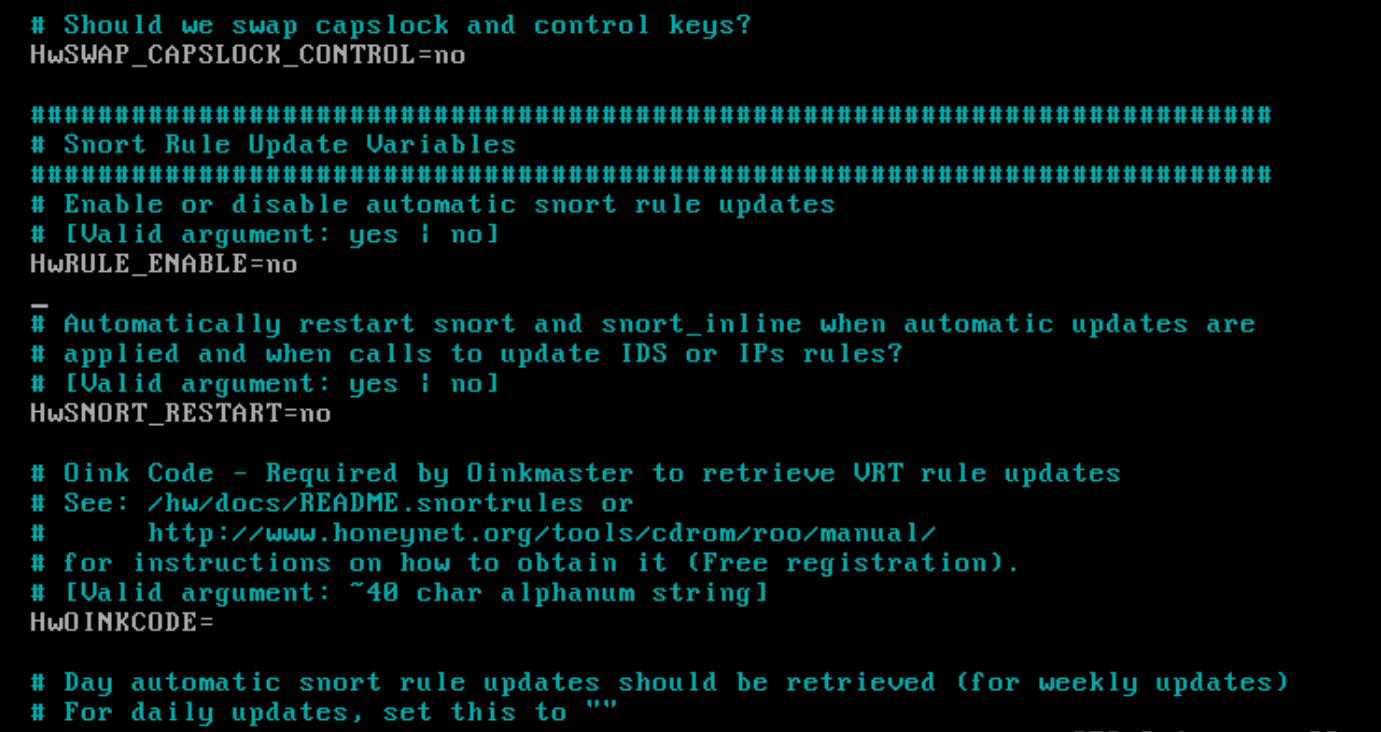1381x732 pixels.
Task: Click the underscore cursor on blank line
Action: point(39,297)
